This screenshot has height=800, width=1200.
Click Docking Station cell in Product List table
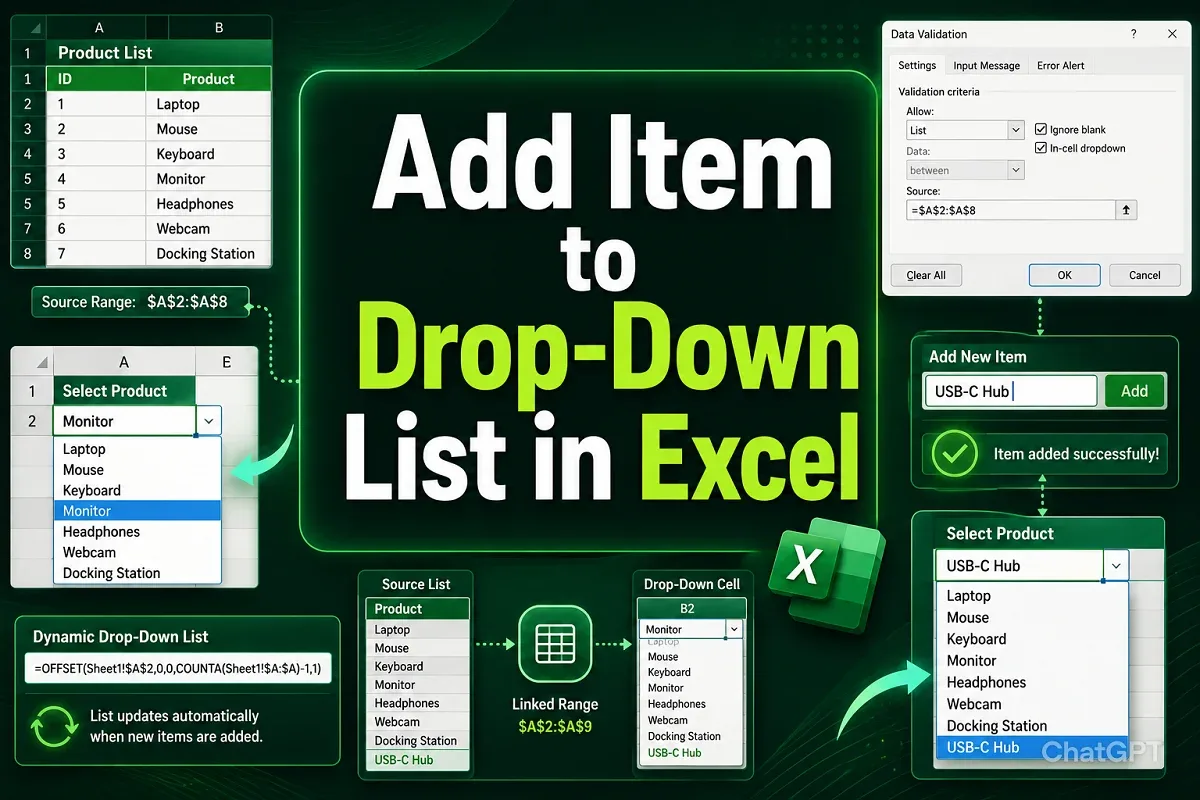click(x=208, y=254)
